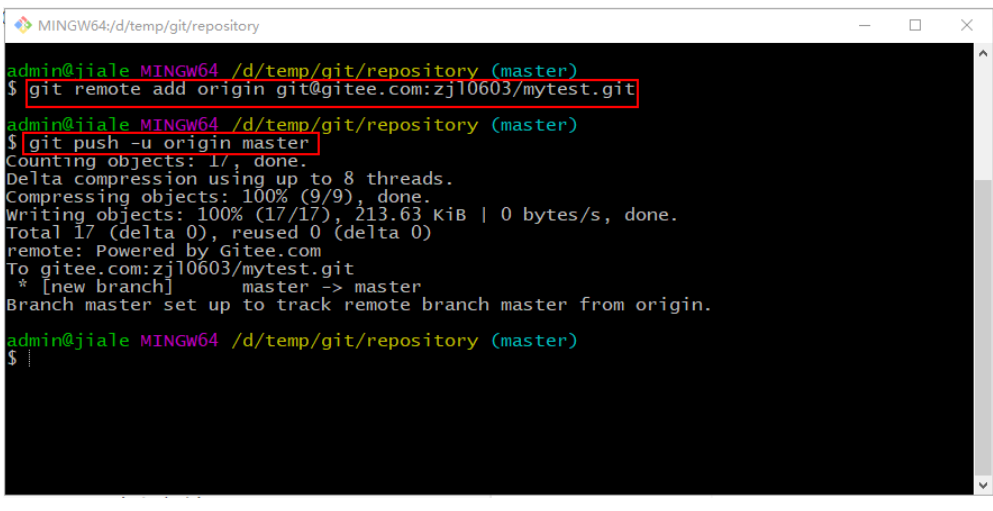Click the '[new branch]' output text
This screenshot has height=511, width=993.
(x=107, y=286)
